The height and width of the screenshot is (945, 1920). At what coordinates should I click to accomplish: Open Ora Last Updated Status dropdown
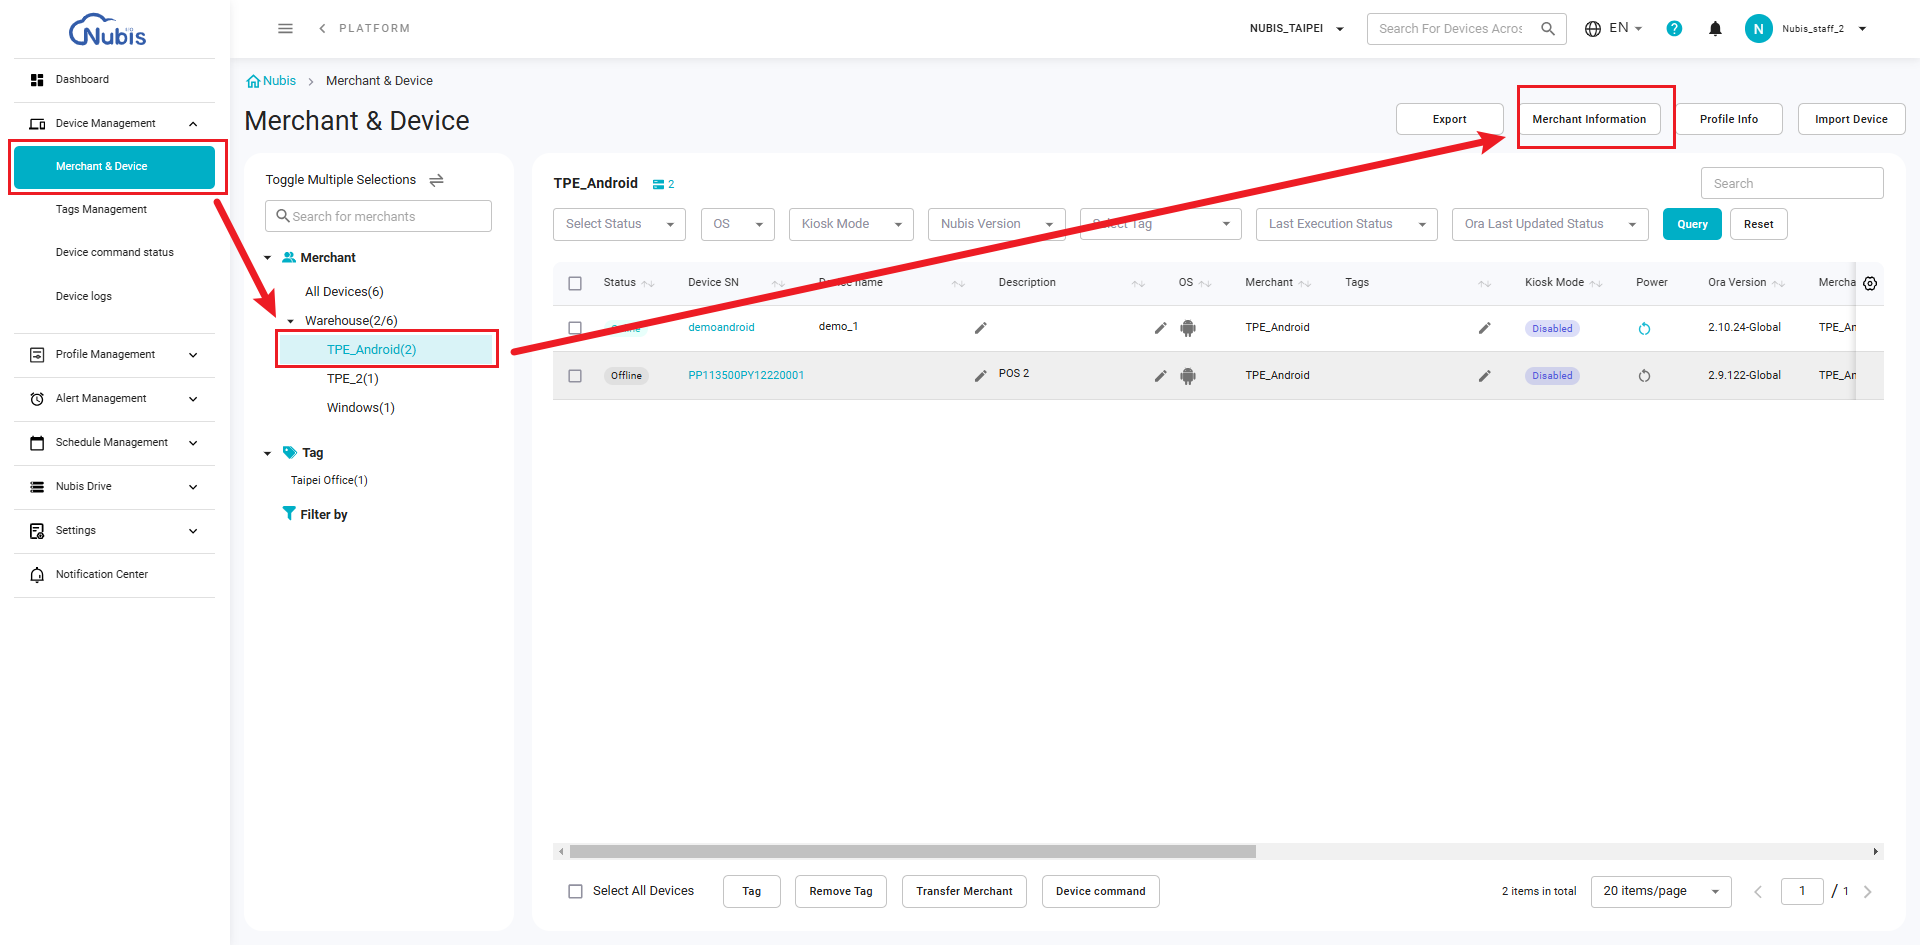(x=1550, y=224)
